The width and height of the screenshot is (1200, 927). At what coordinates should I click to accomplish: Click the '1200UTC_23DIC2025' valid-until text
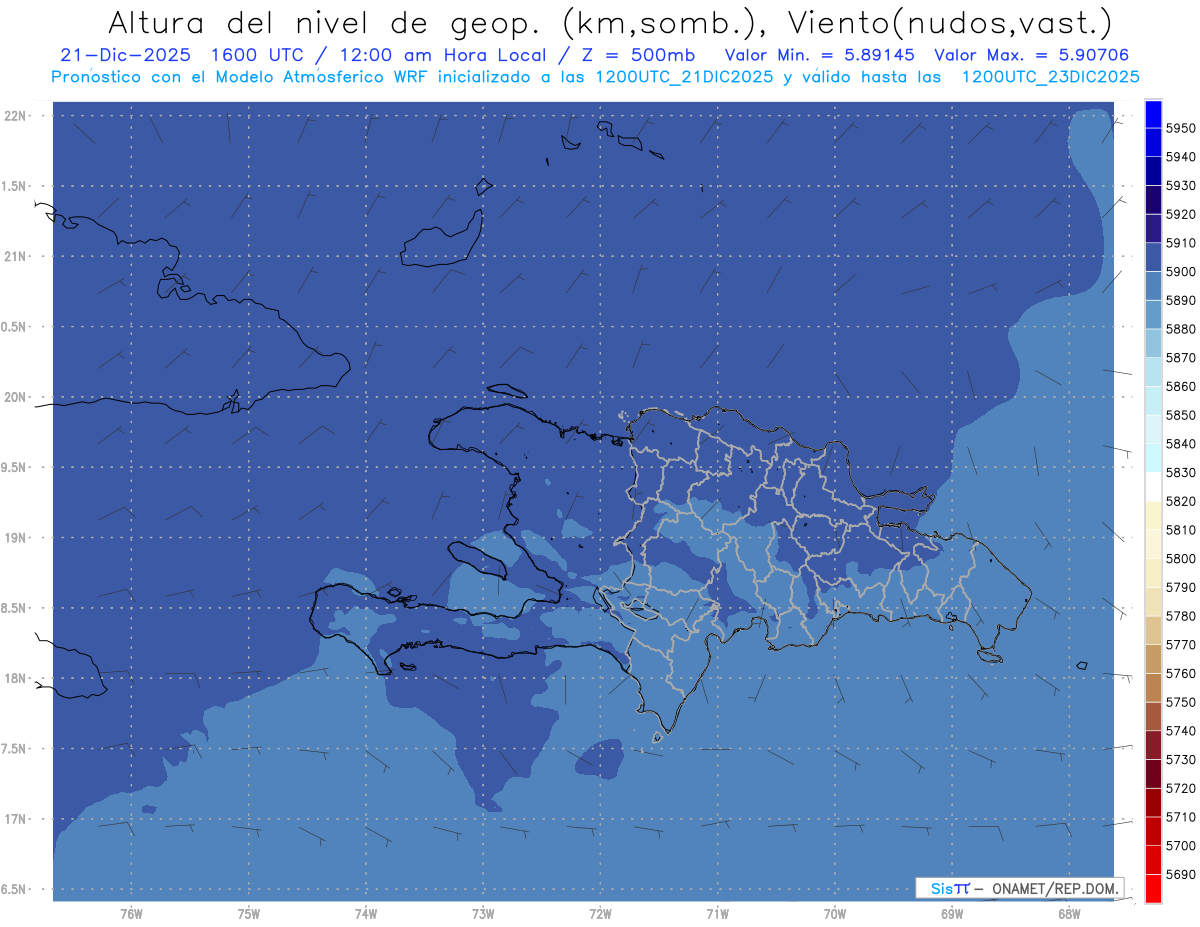click(x=1050, y=76)
